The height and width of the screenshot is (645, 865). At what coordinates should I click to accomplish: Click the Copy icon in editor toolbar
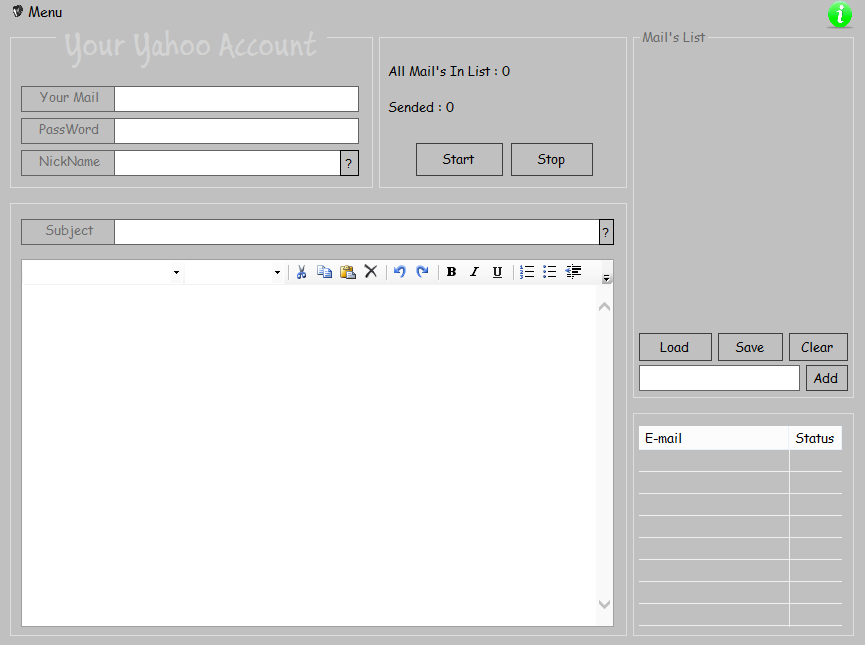click(x=324, y=272)
